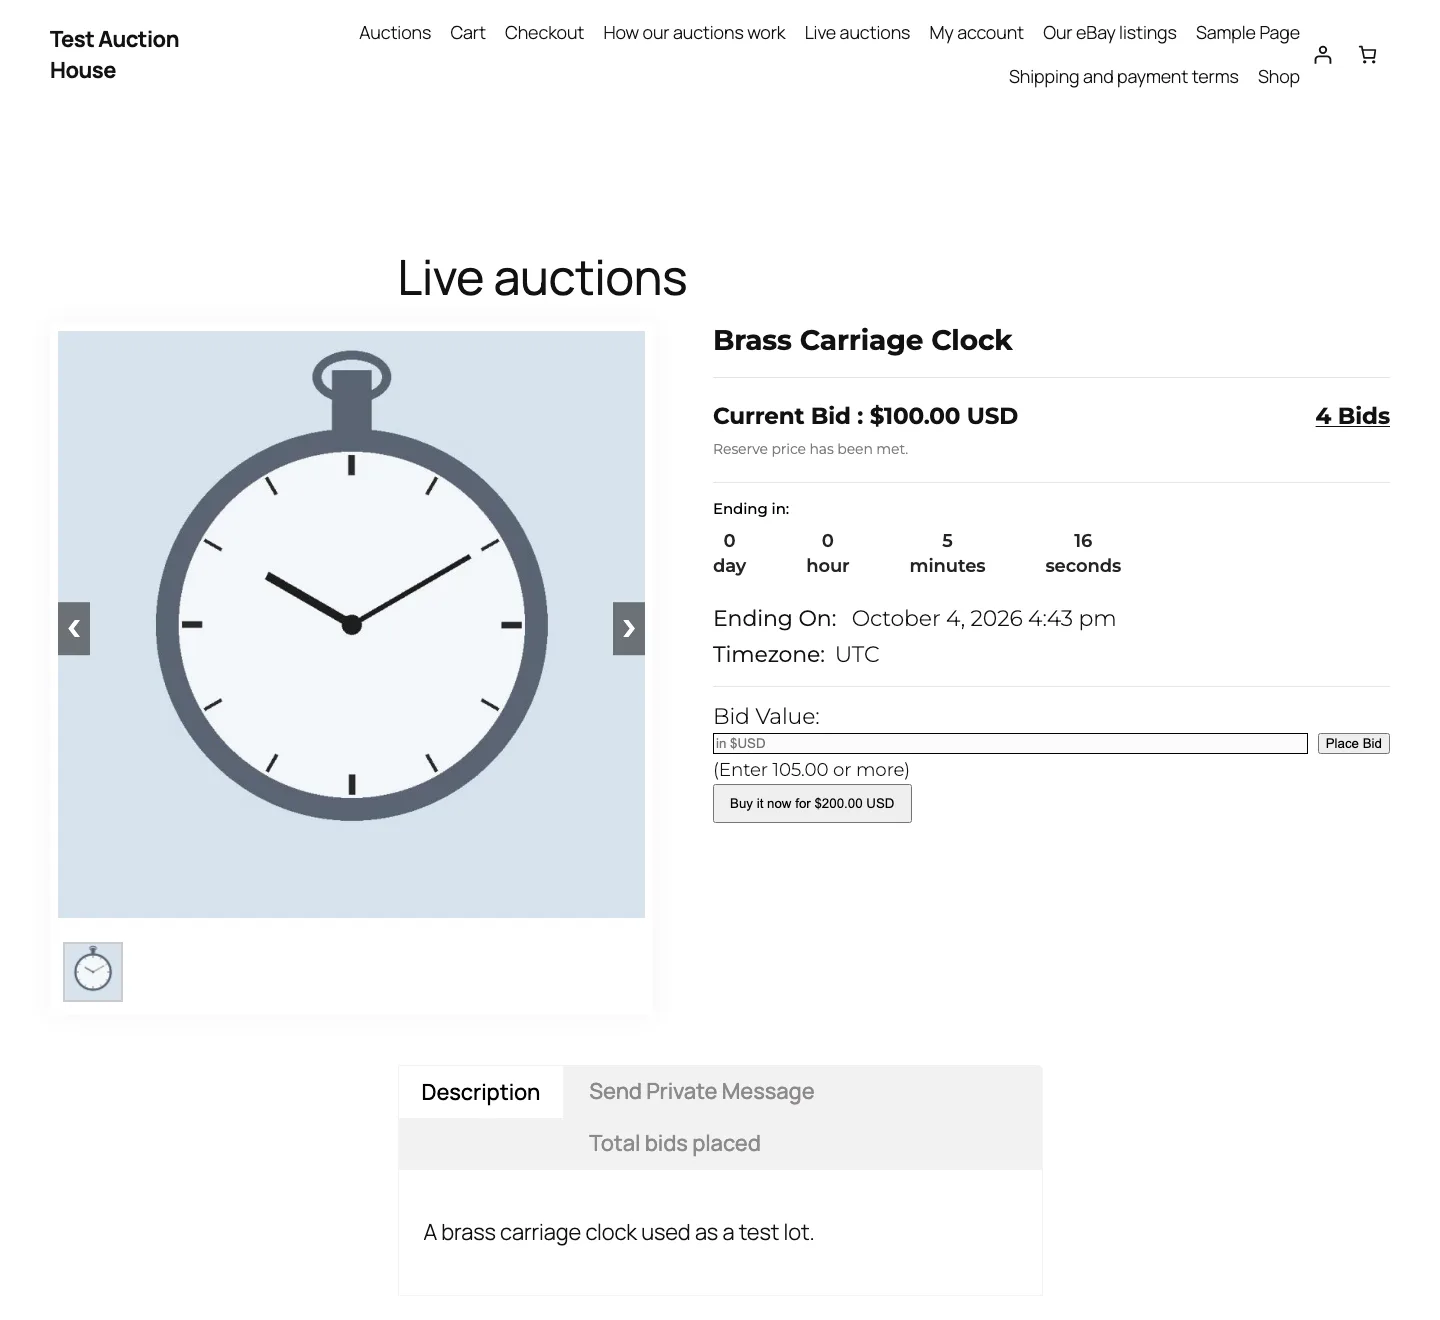Go to the Cart page
Screen dimensions: 1440x1320
pos(468,33)
